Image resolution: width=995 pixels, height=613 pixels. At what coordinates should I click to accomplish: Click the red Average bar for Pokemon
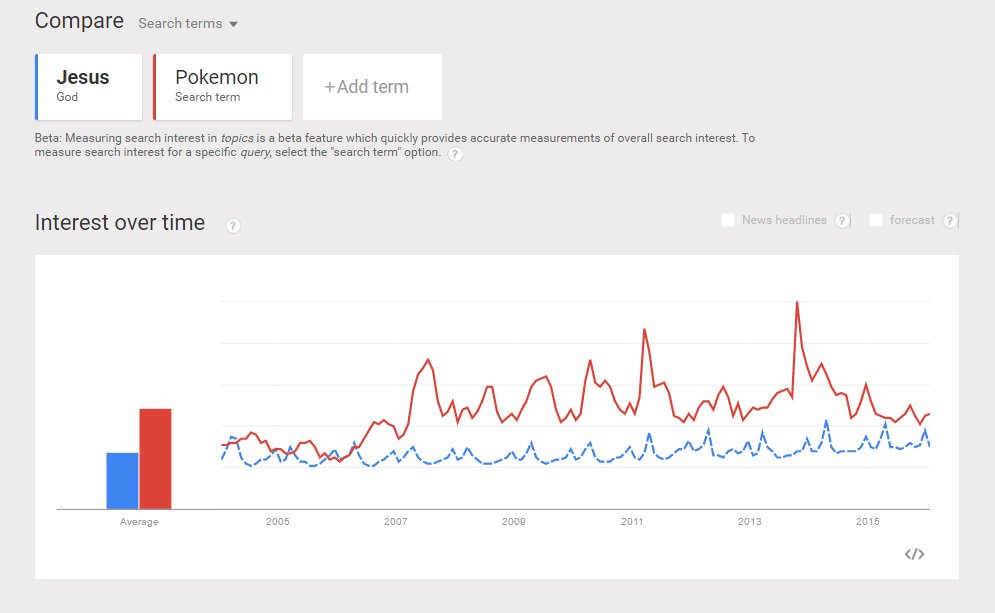click(155, 459)
